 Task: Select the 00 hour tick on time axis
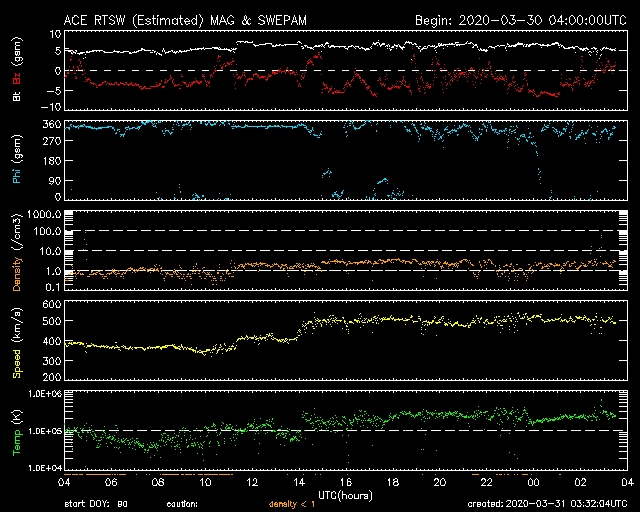tap(535, 482)
